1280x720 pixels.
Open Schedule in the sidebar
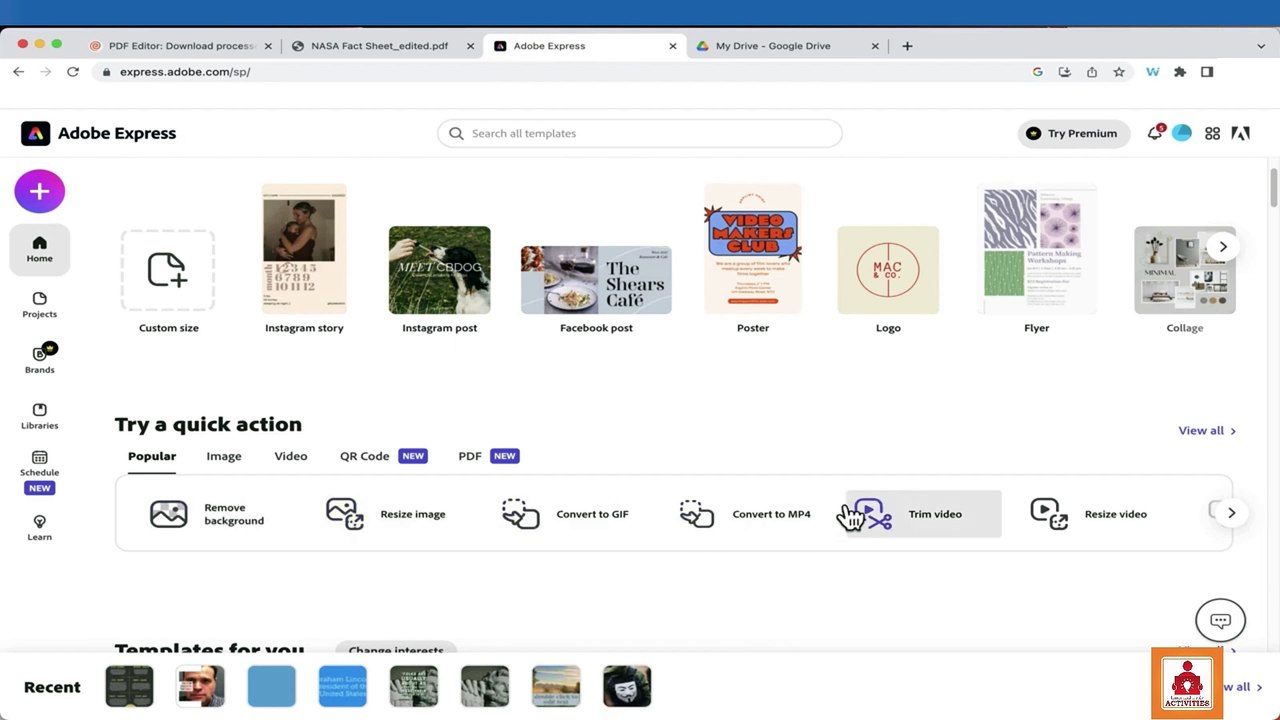point(40,472)
